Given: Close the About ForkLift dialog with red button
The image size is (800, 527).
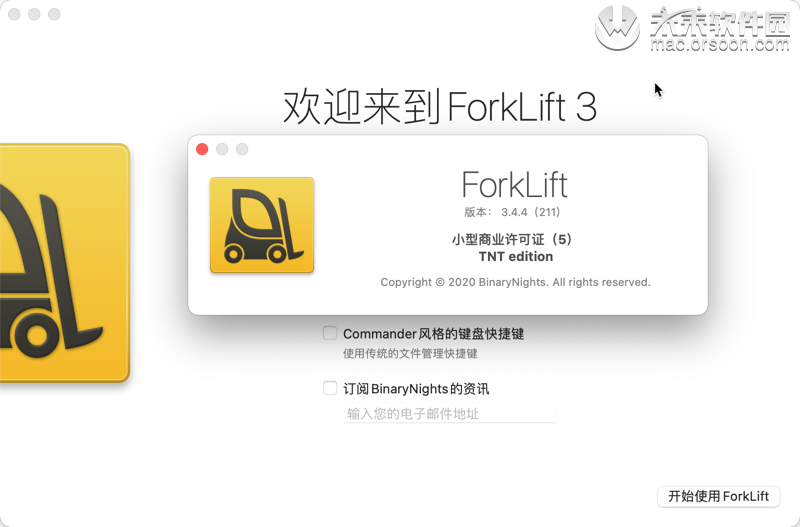Looking at the screenshot, I should (x=202, y=149).
